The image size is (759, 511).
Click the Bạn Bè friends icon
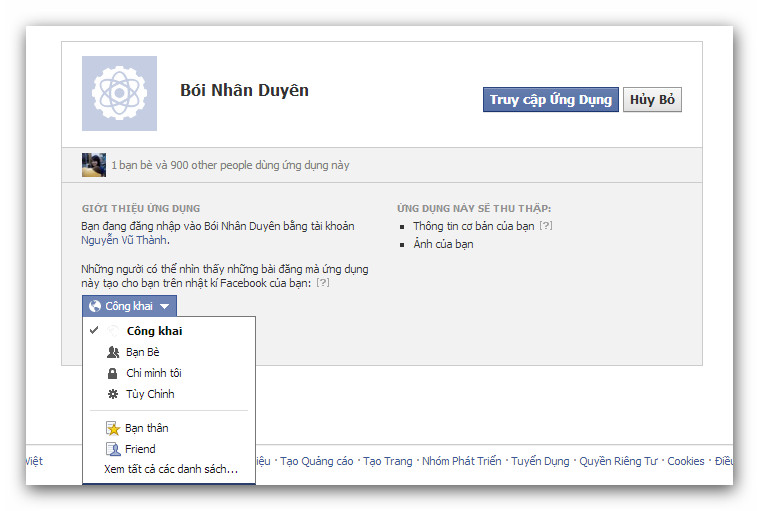(113, 352)
